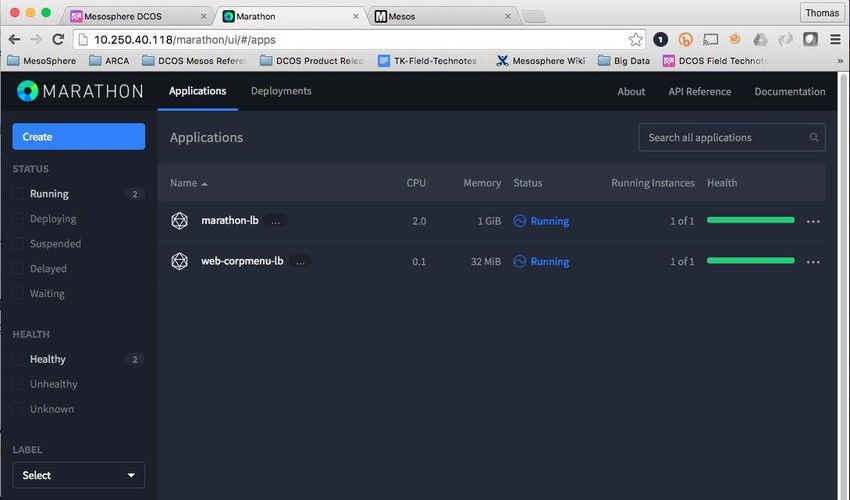Toggle the Unhealthy filter checkbox

click(x=17, y=384)
